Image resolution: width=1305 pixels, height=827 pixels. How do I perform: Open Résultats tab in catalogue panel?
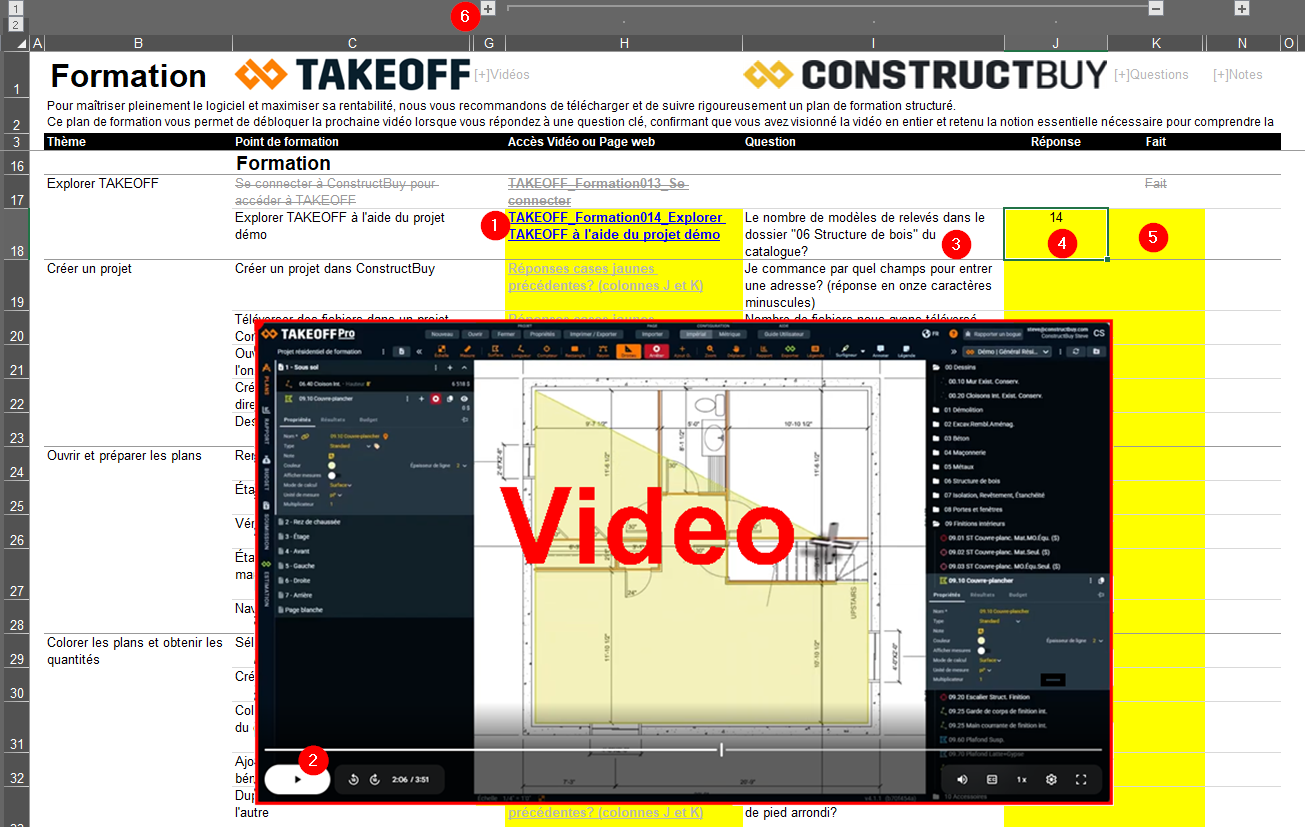pos(982,595)
